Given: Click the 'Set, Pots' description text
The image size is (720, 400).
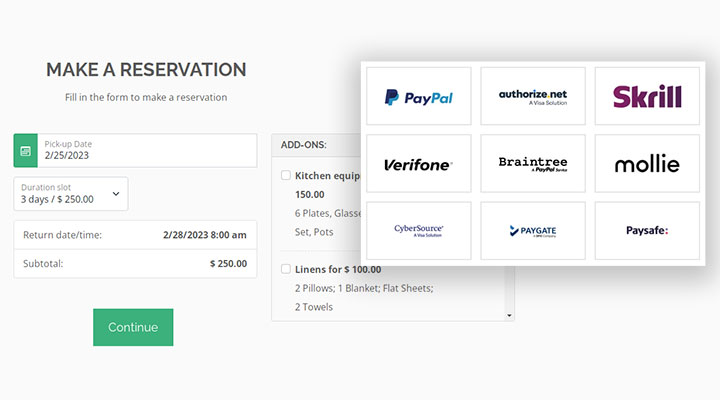Looking at the screenshot, I should click(x=314, y=232).
